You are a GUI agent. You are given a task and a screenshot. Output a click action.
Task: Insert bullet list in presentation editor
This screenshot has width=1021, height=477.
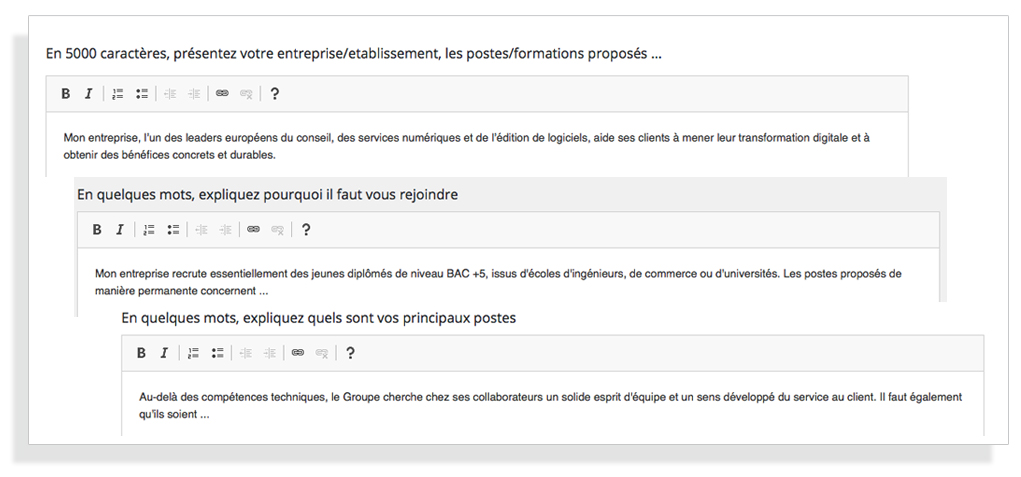pos(142,94)
